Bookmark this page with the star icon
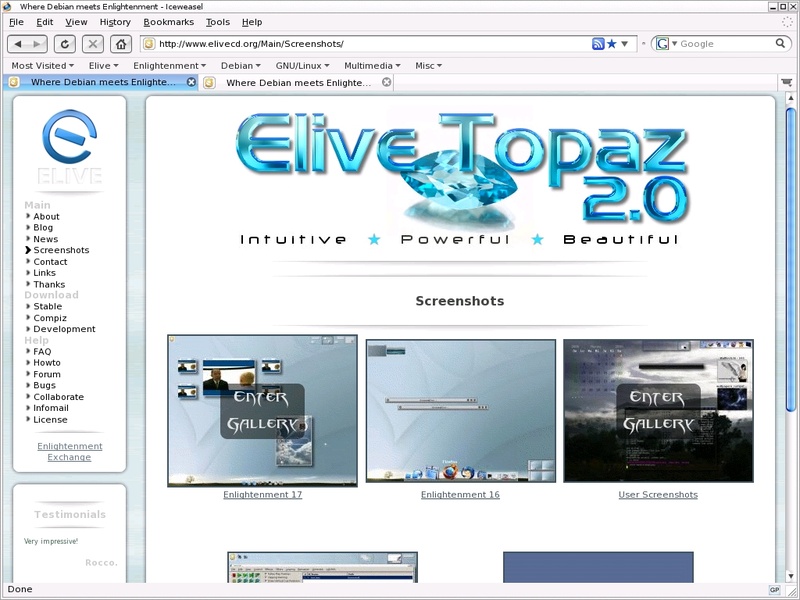 coord(612,44)
